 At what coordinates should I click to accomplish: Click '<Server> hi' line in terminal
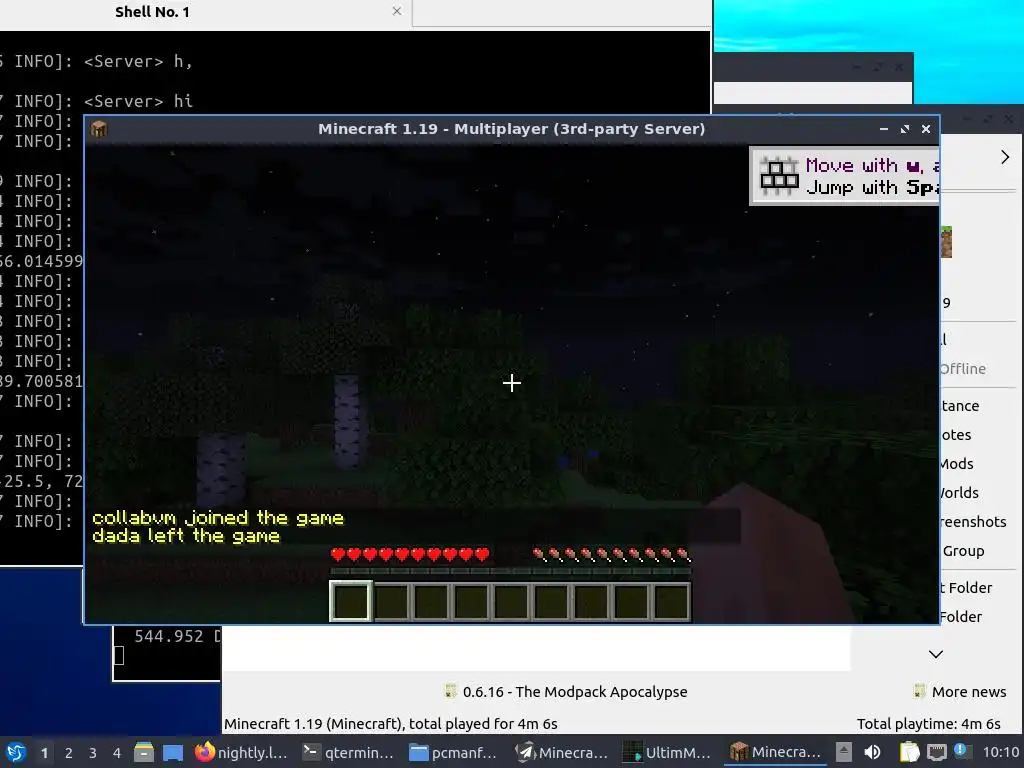pyautogui.click(x=138, y=101)
